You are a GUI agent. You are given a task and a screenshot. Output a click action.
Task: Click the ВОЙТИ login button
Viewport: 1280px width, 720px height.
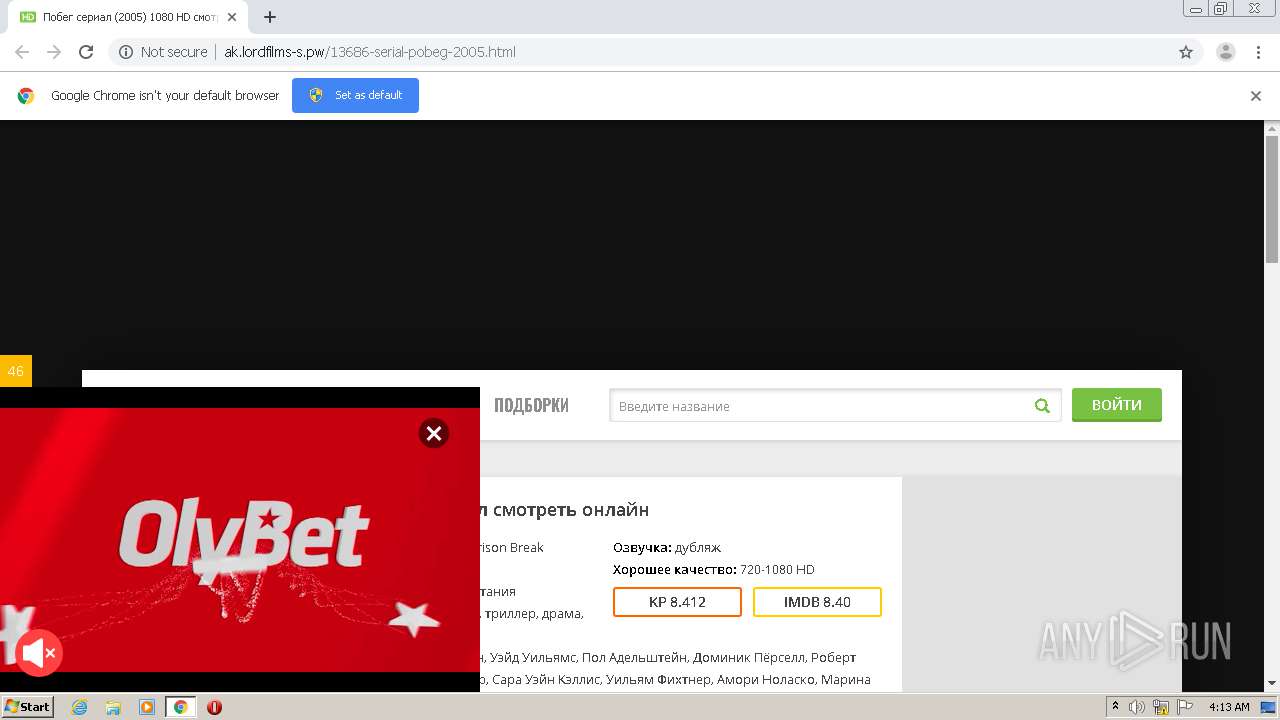coord(1117,405)
